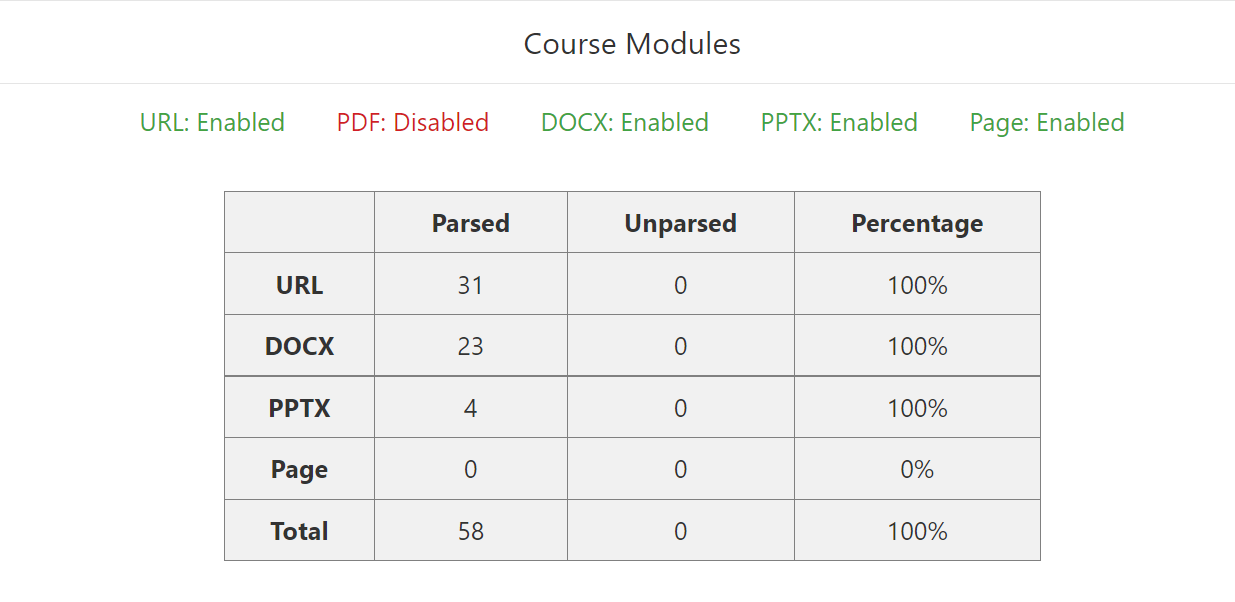Select the Percentage column header

click(x=917, y=223)
